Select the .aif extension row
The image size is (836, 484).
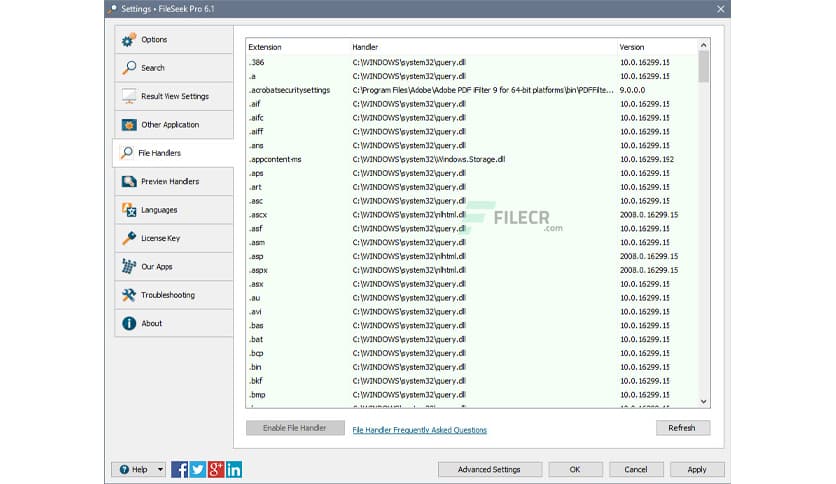click(x=472, y=104)
